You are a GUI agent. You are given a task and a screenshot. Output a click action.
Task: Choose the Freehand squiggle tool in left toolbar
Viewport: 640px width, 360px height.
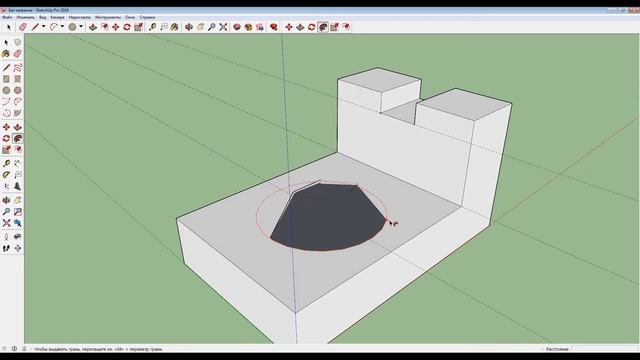18,67
